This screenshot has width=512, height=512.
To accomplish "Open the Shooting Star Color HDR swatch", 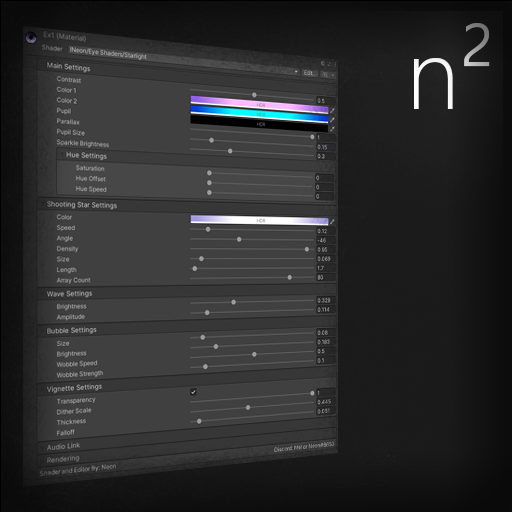I will point(259,220).
